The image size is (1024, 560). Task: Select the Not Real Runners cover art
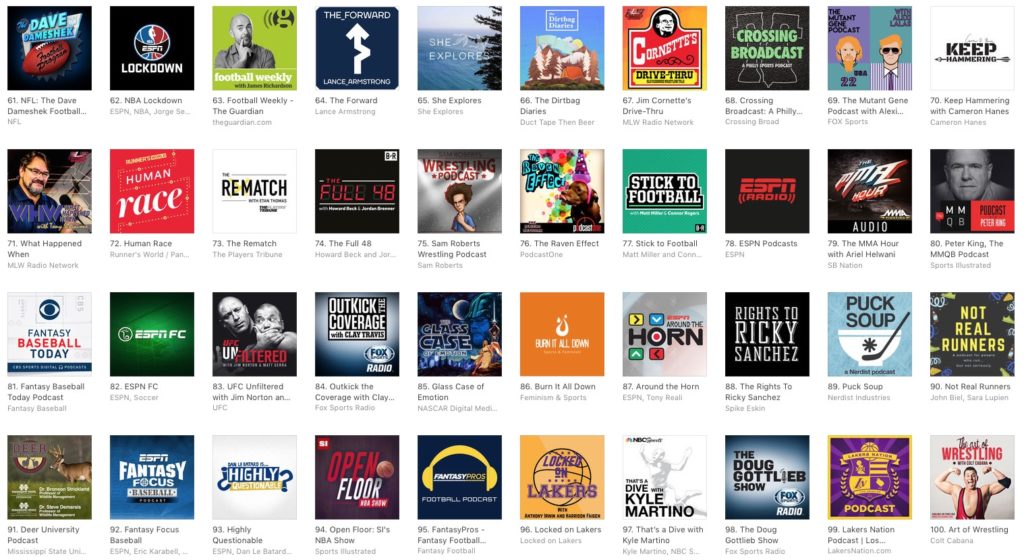(971, 334)
